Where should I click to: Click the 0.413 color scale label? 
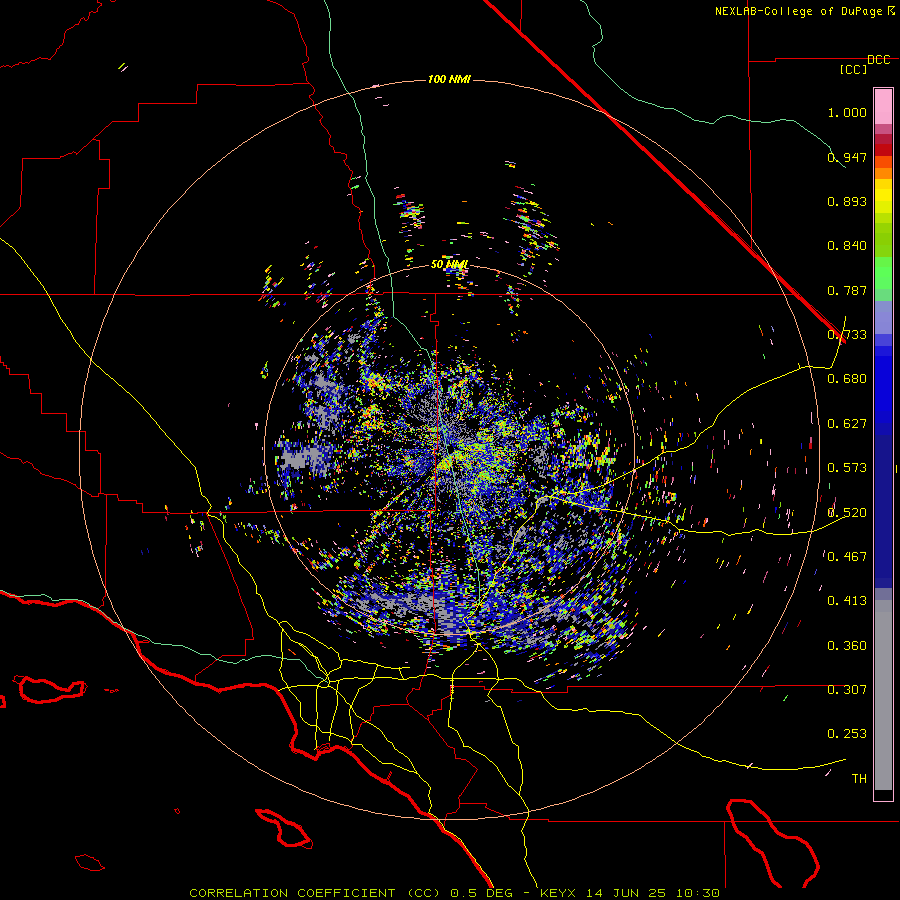pyautogui.click(x=847, y=601)
